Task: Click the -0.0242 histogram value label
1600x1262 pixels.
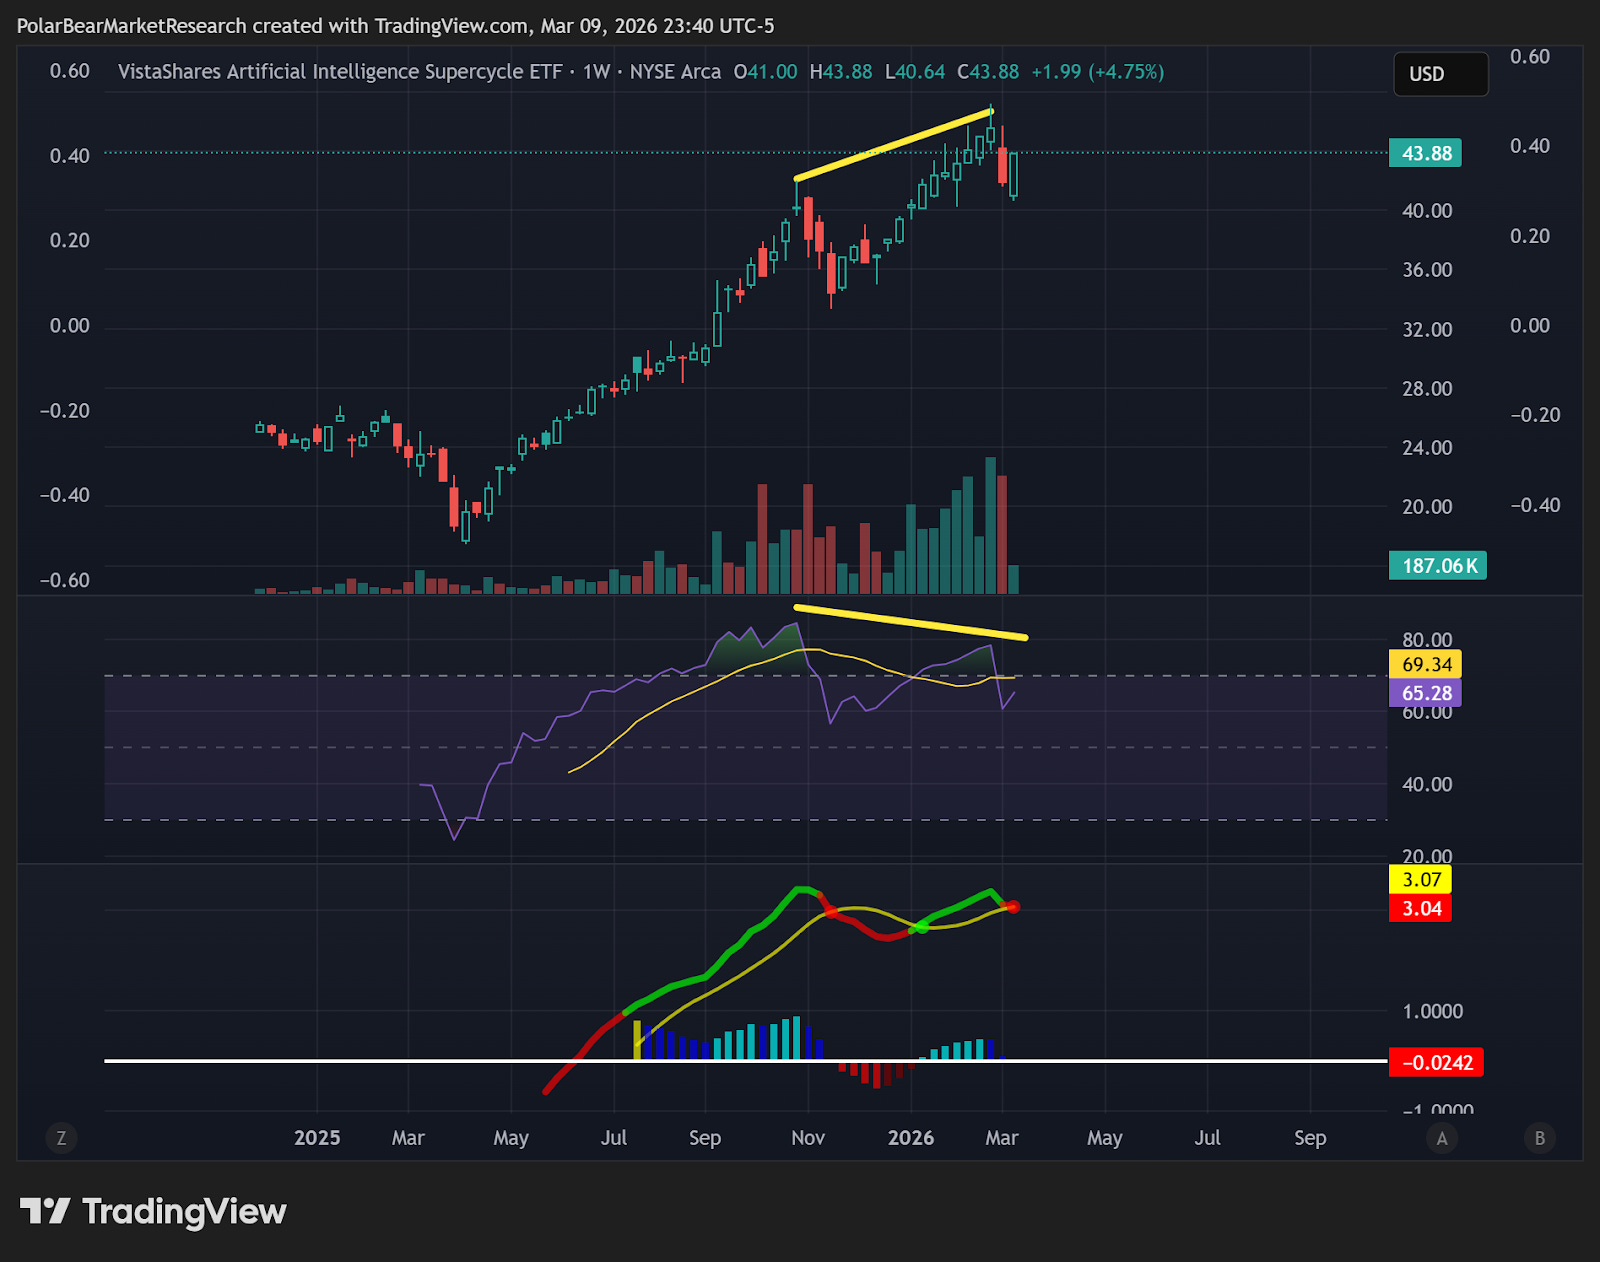Action: coord(1436,1062)
